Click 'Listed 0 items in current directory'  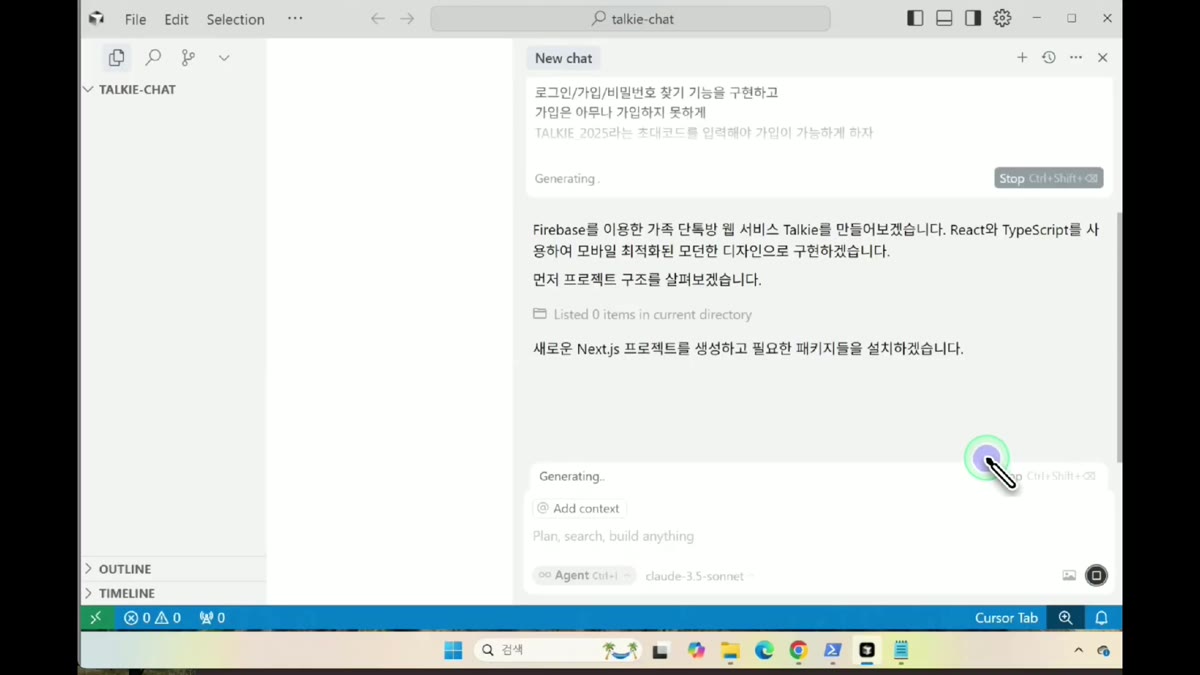click(642, 314)
